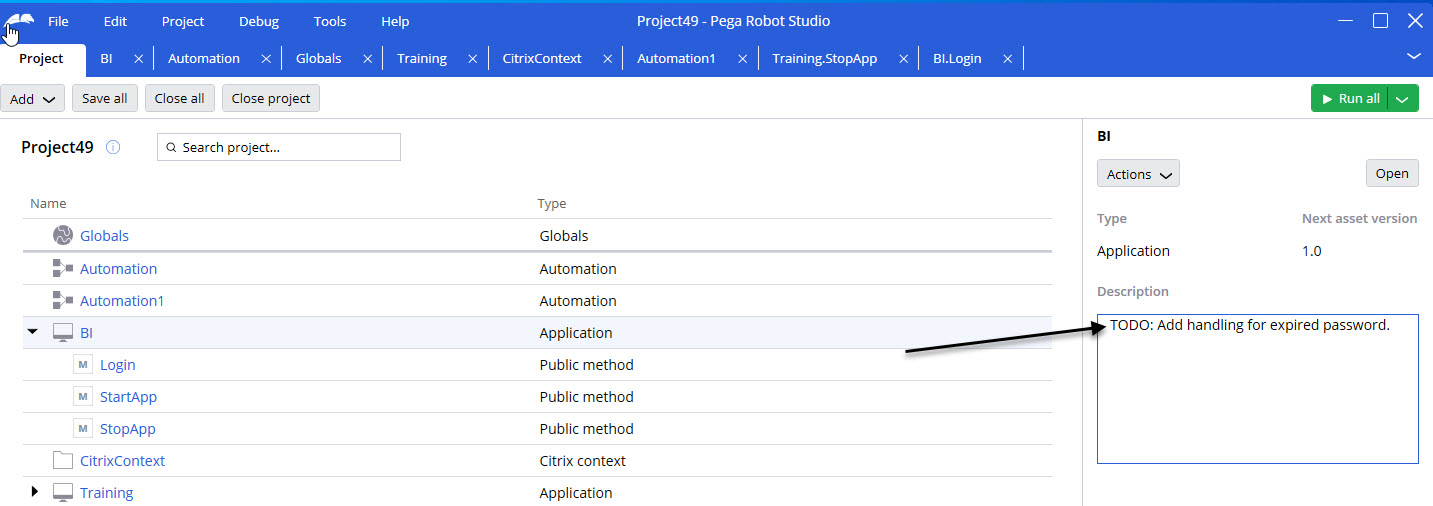Click the Search project input field
Image resolution: width=1433 pixels, height=506 pixels.
[x=279, y=147]
